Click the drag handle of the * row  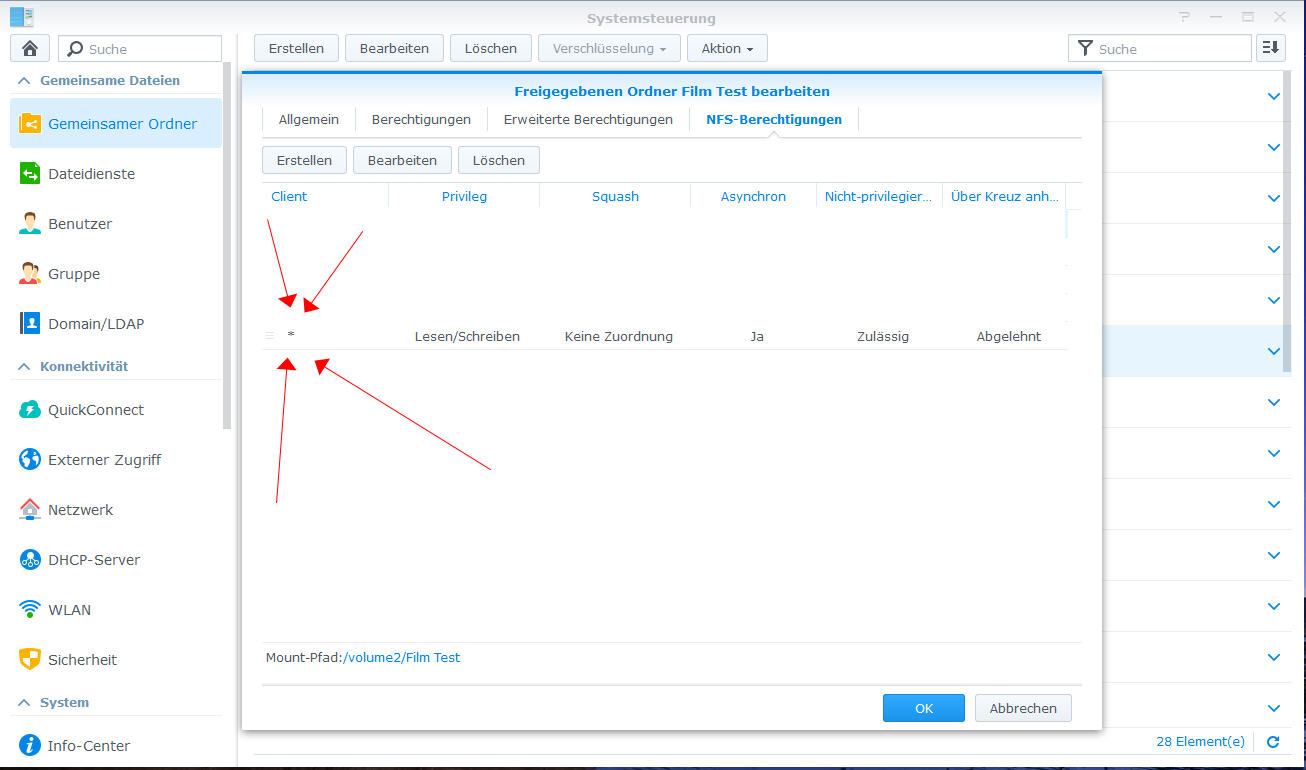click(x=269, y=336)
